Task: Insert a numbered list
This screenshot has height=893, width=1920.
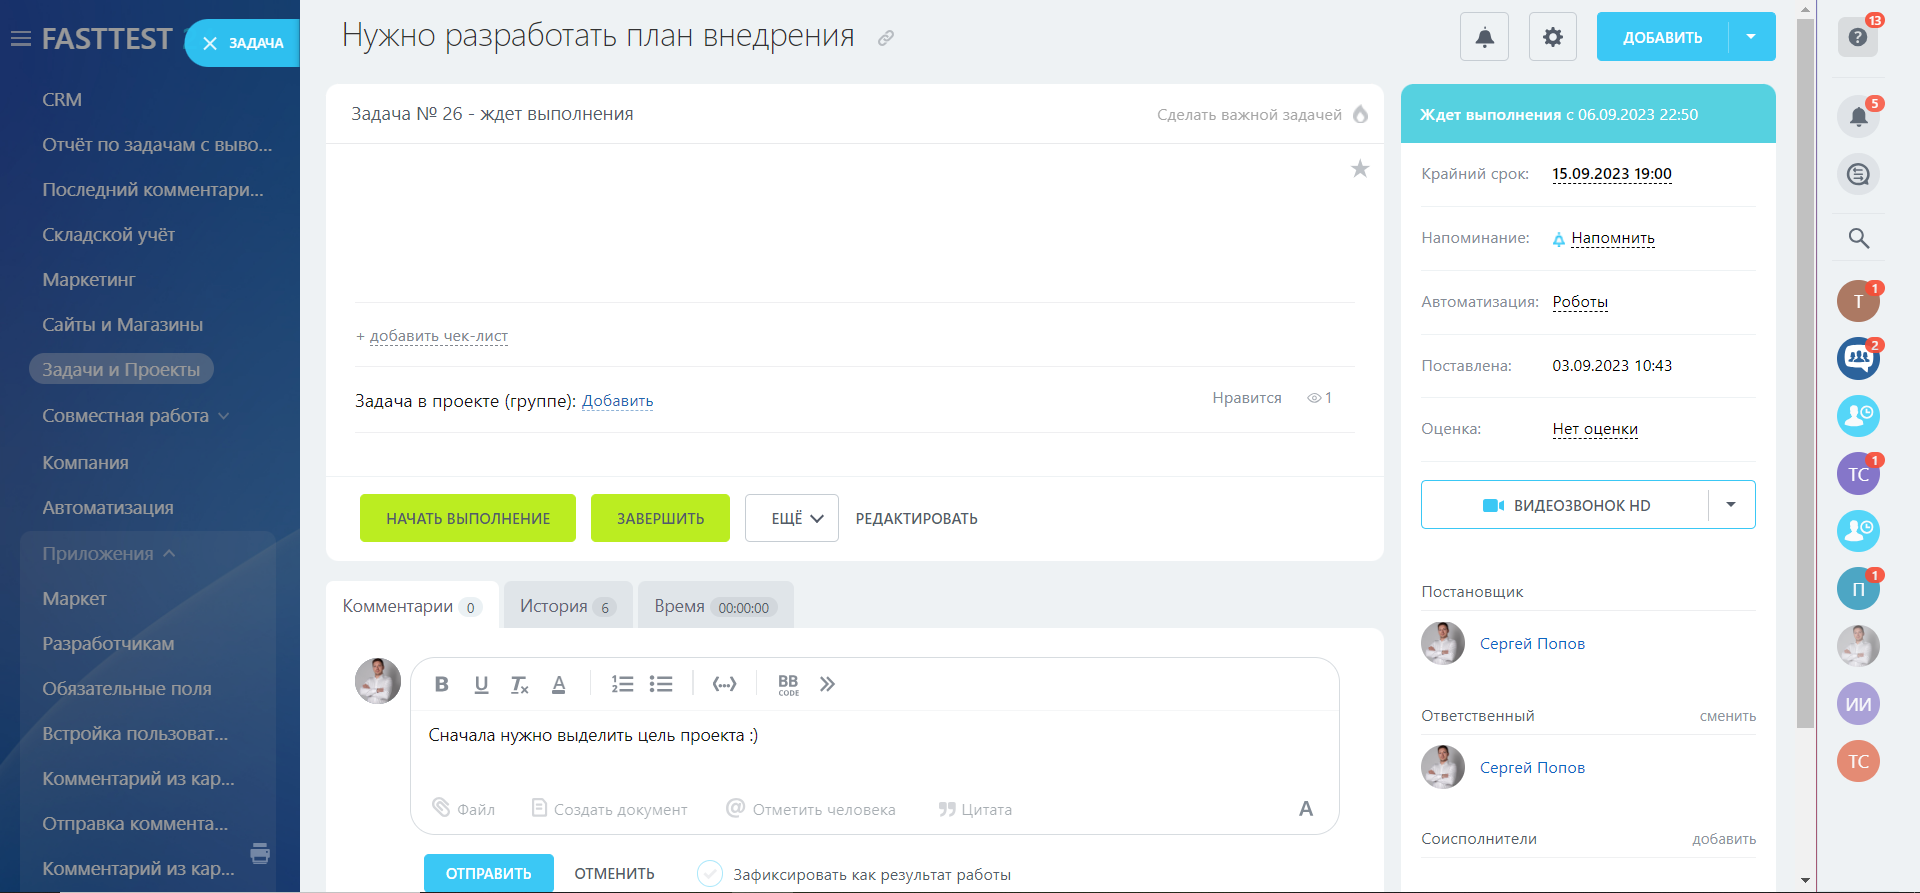Action: 622,684
